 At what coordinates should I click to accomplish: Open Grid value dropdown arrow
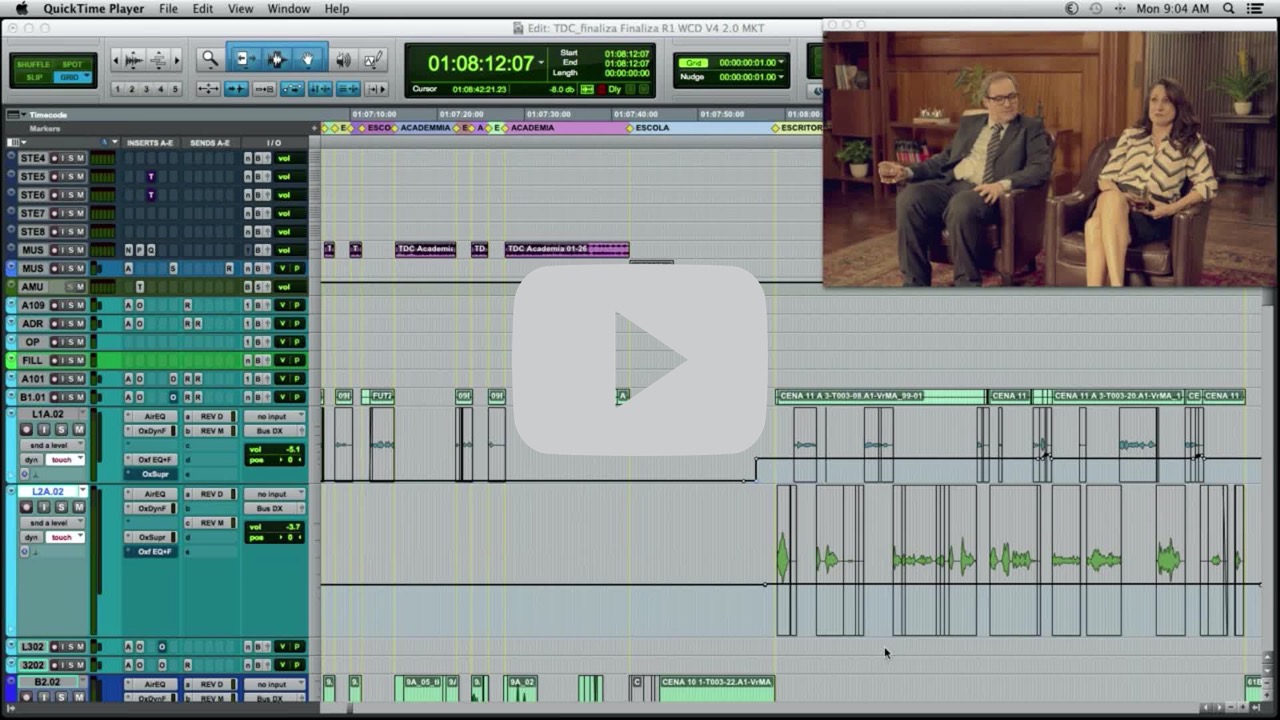pos(781,62)
